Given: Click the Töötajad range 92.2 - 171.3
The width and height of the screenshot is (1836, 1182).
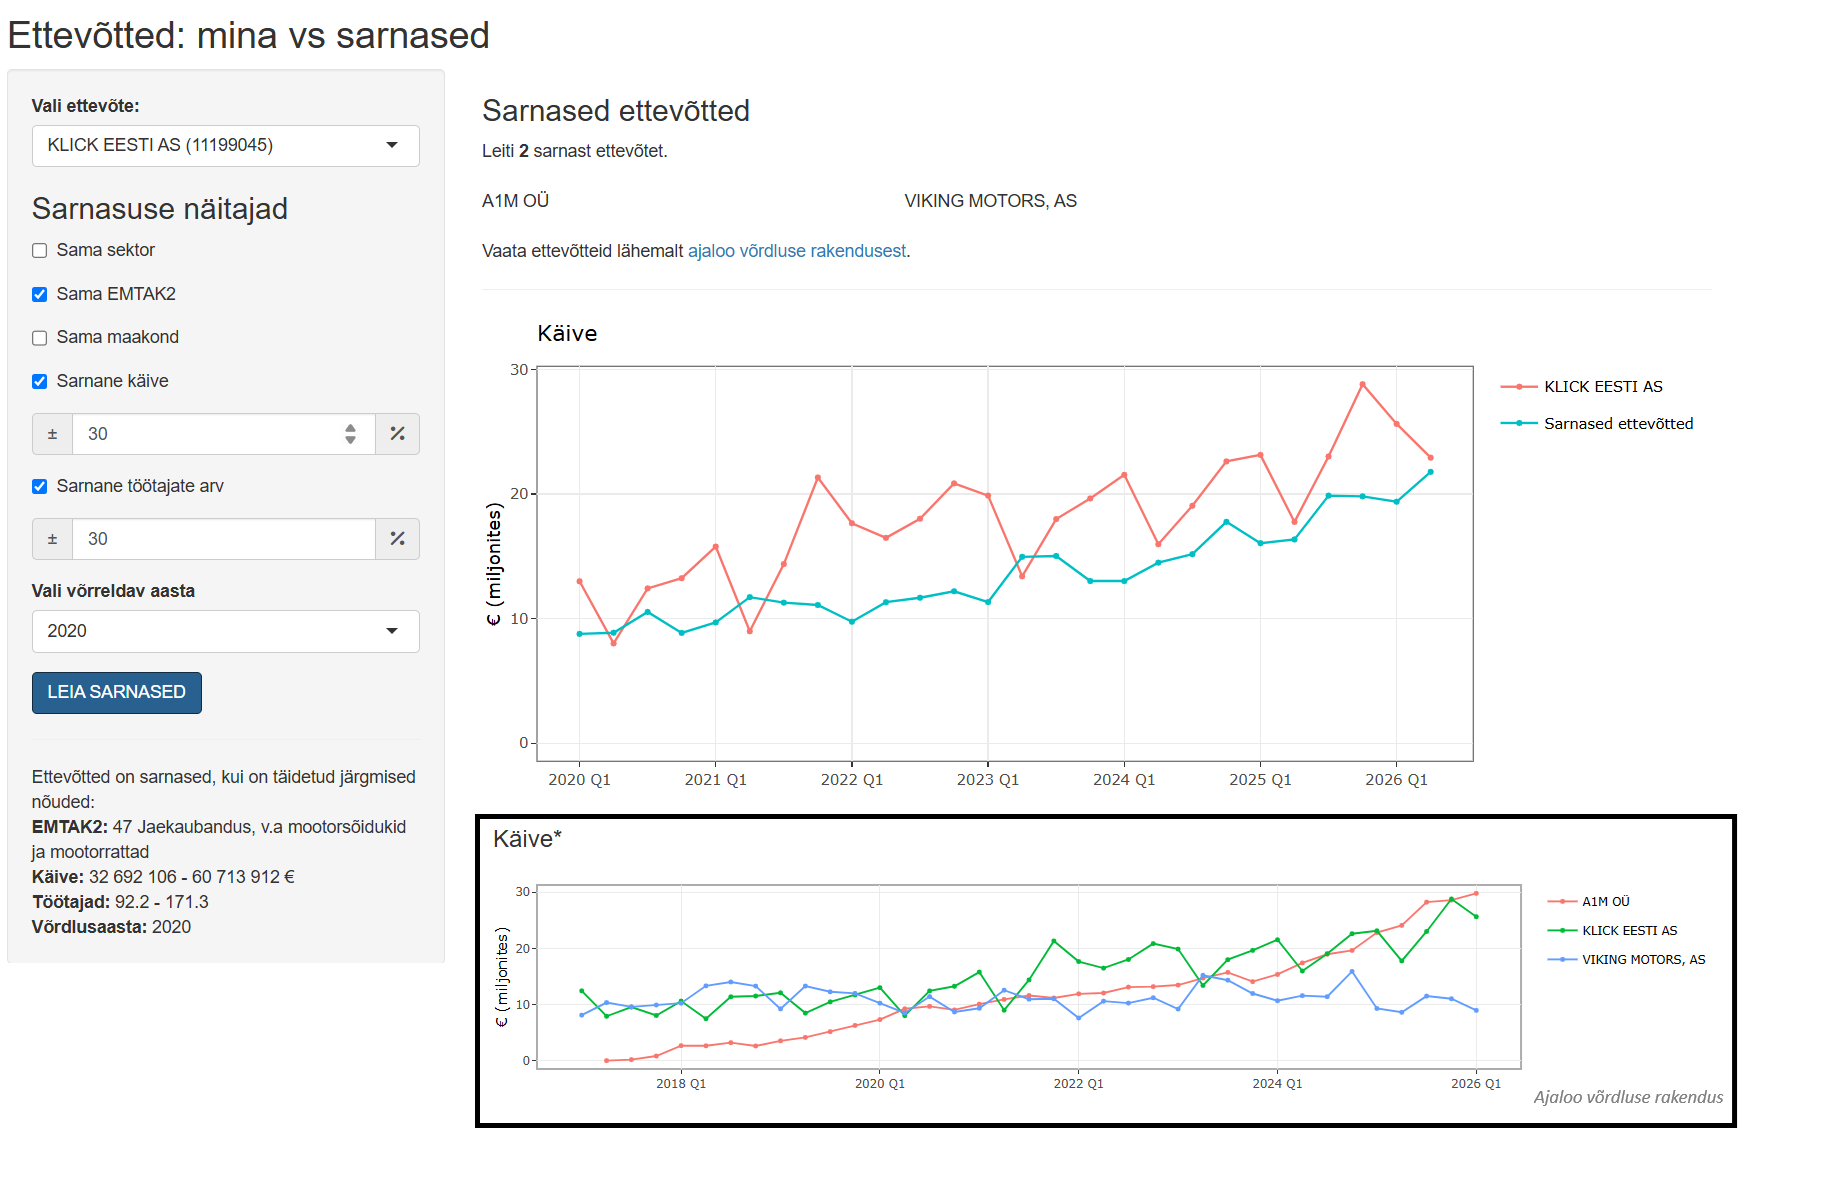Looking at the screenshot, I should tap(162, 902).
